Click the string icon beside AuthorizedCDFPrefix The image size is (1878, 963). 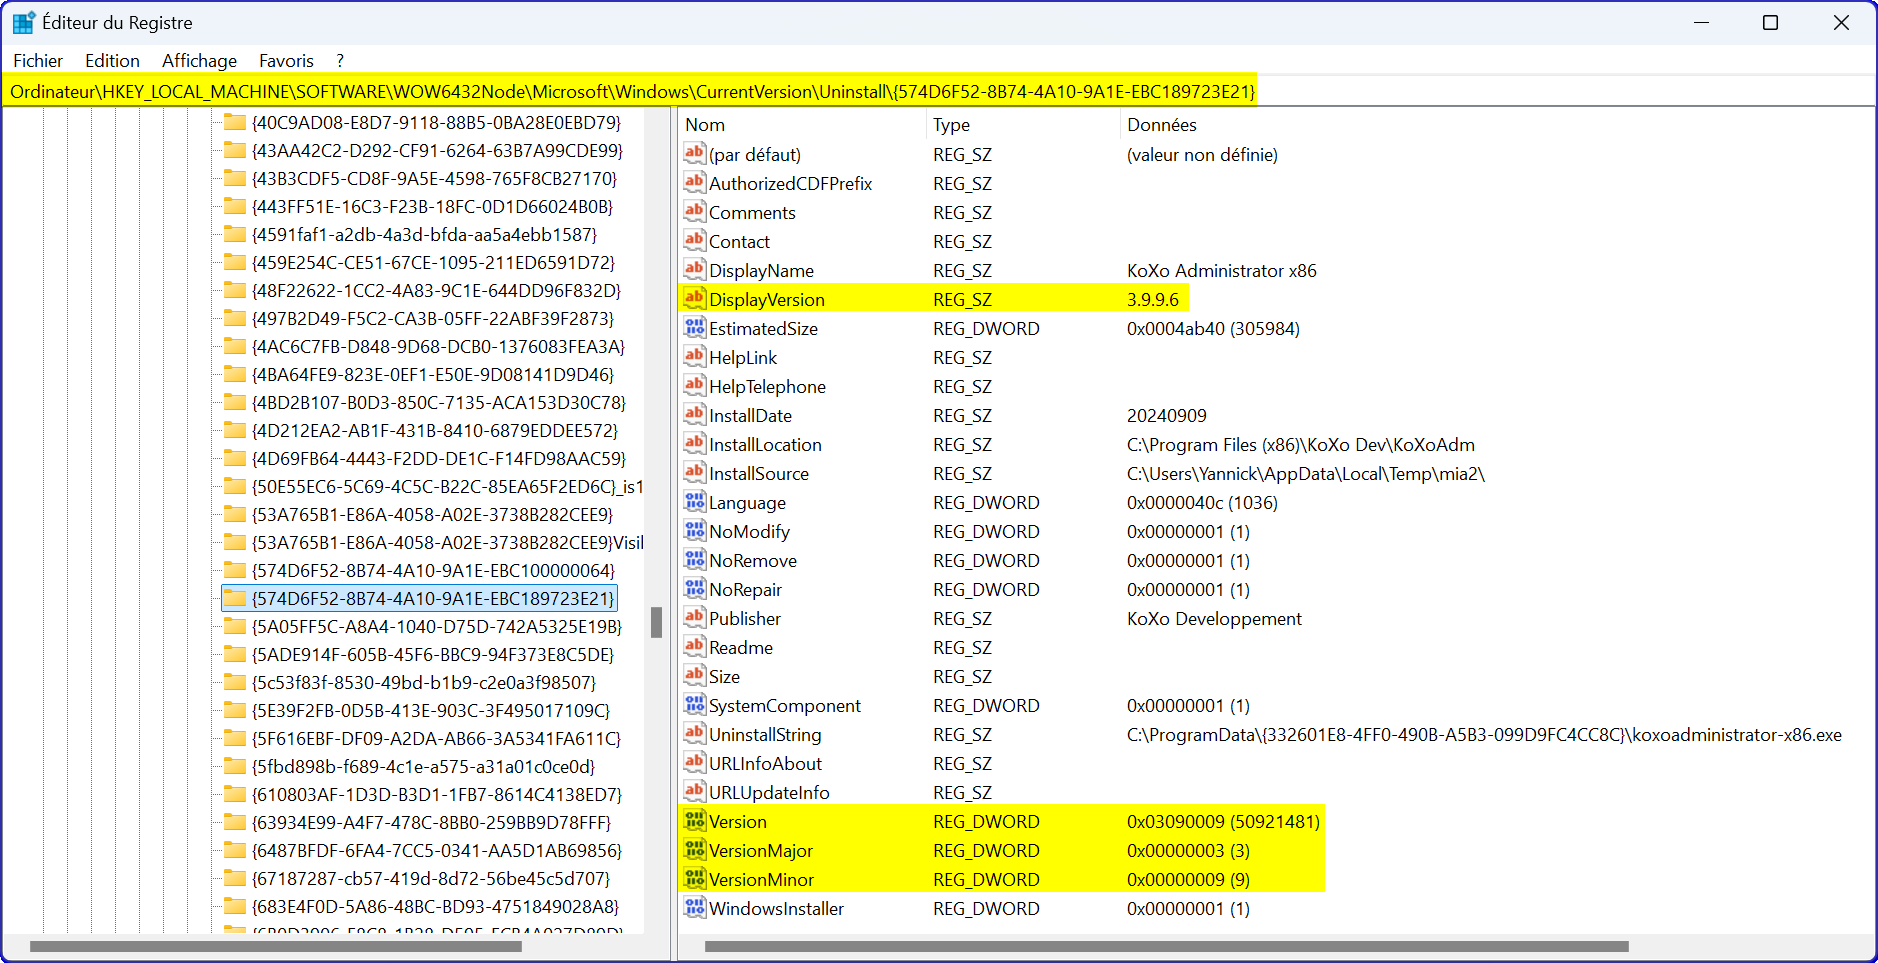pyautogui.click(x=695, y=182)
